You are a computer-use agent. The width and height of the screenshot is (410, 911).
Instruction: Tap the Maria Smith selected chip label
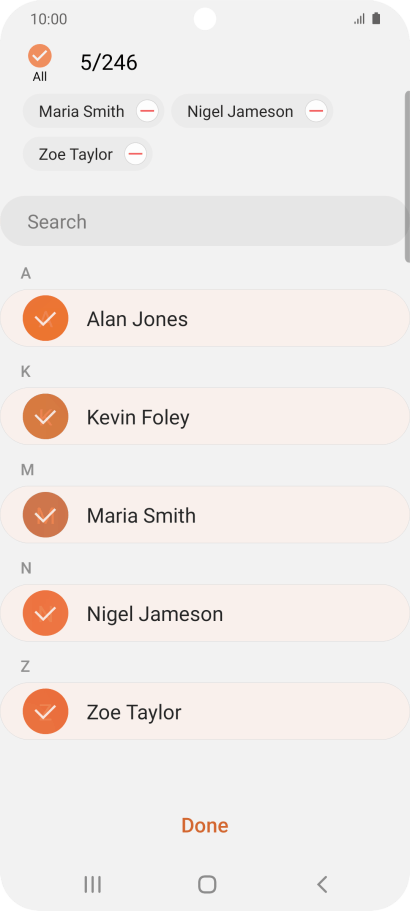tap(81, 112)
